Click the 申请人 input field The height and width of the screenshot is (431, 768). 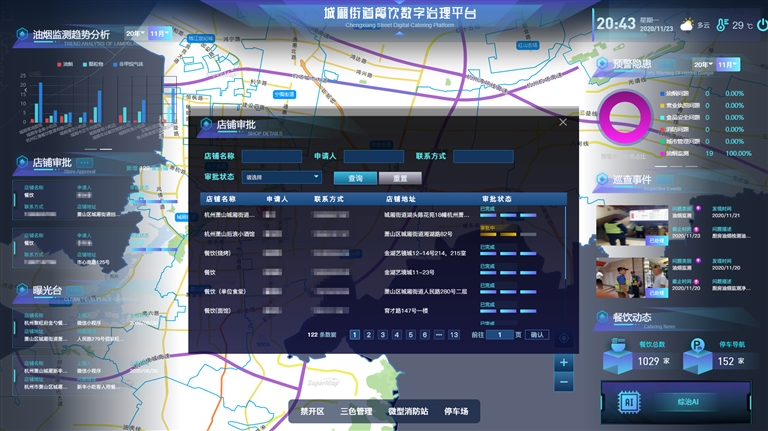pyautogui.click(x=374, y=156)
